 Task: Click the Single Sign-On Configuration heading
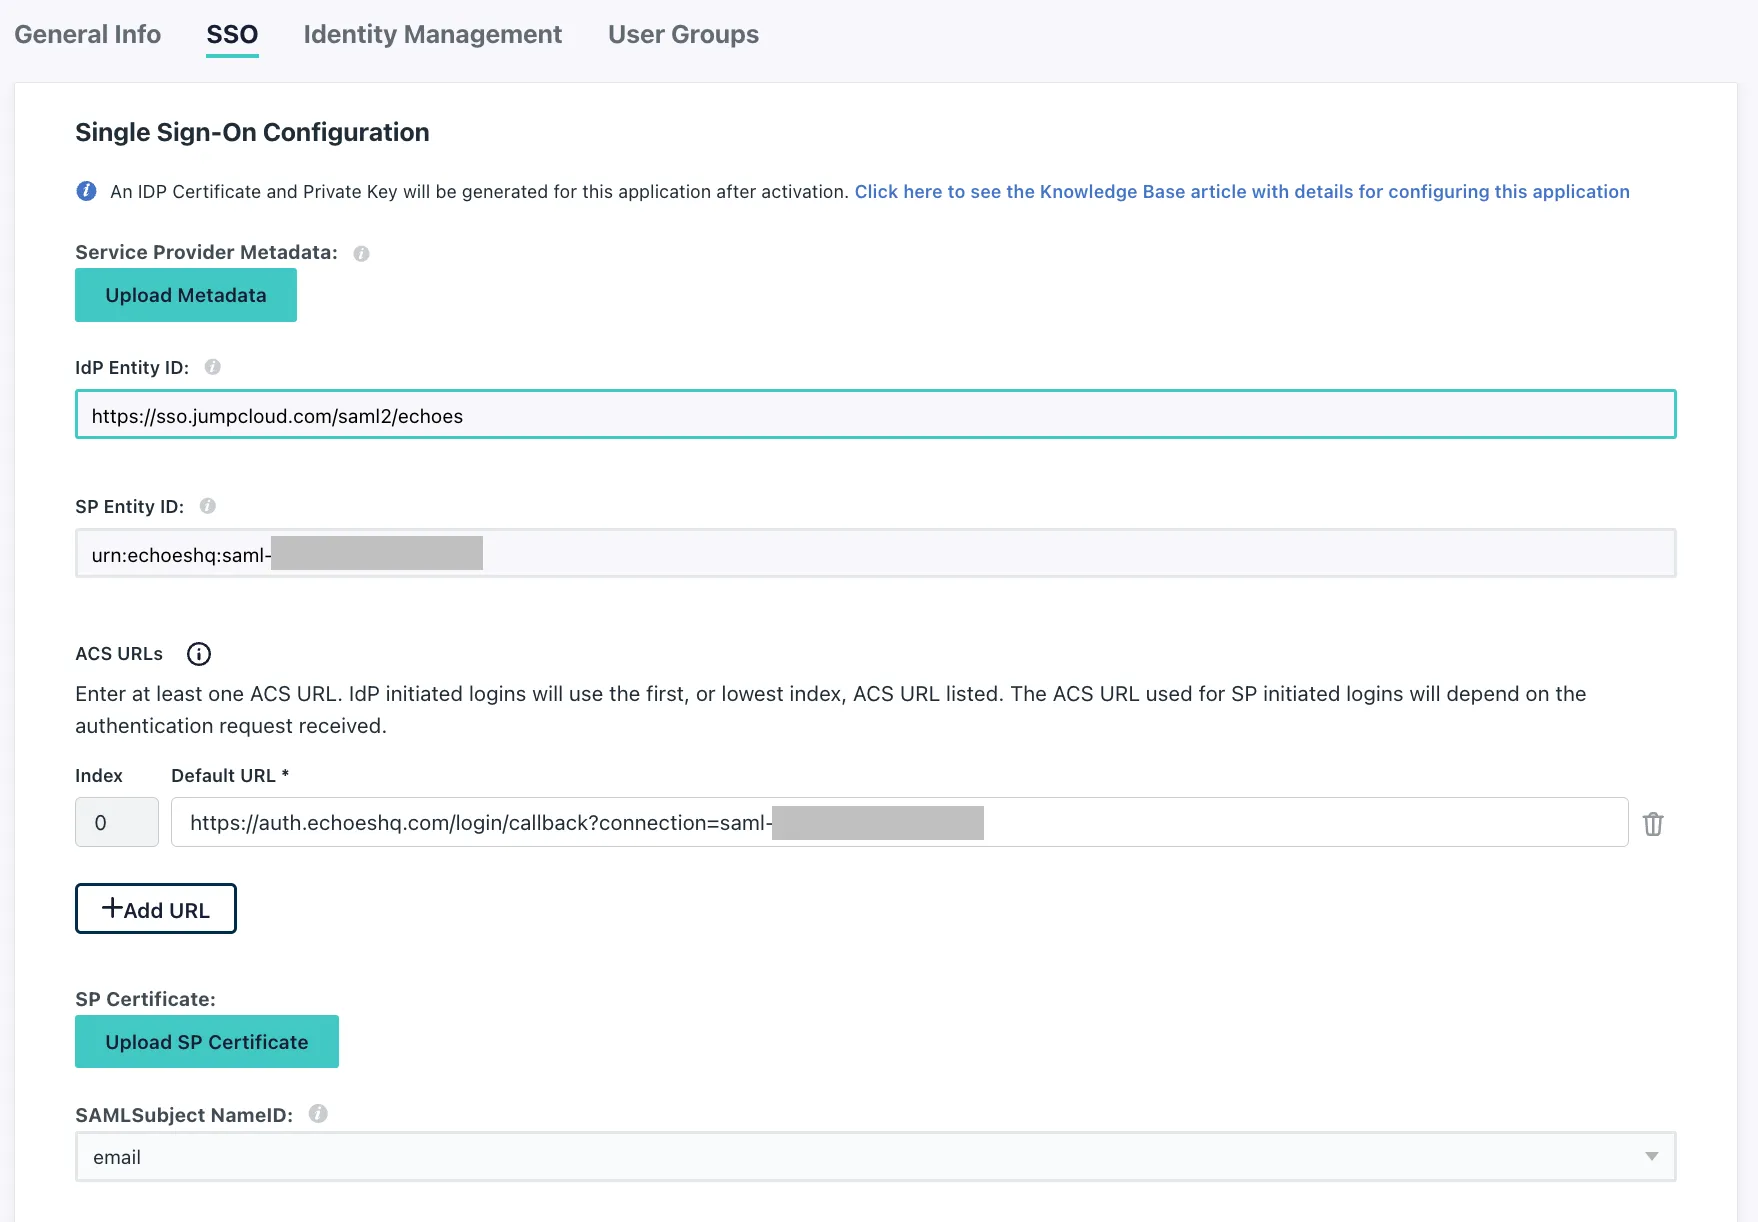tap(252, 132)
